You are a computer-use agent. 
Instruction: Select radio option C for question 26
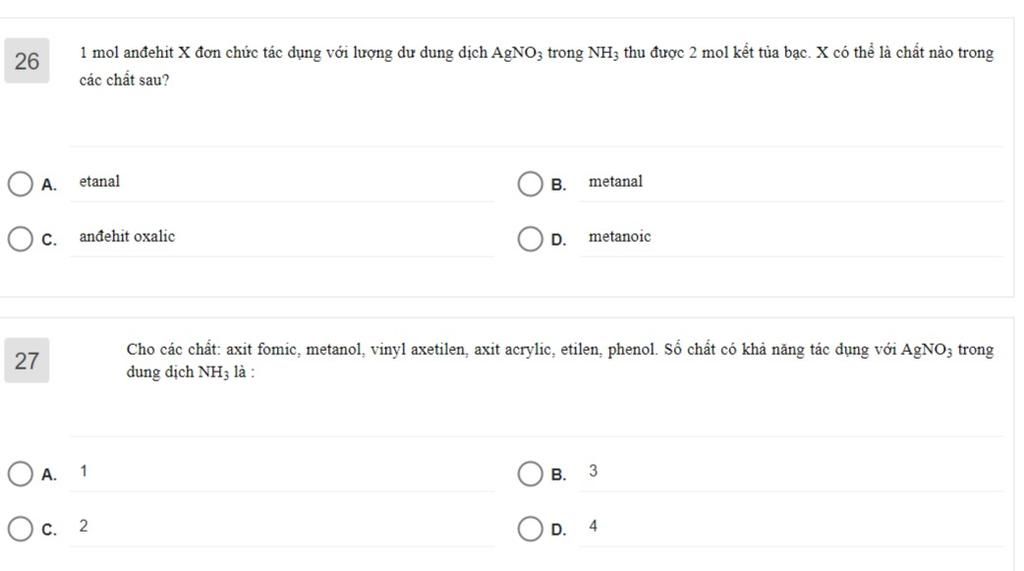tap(20, 239)
